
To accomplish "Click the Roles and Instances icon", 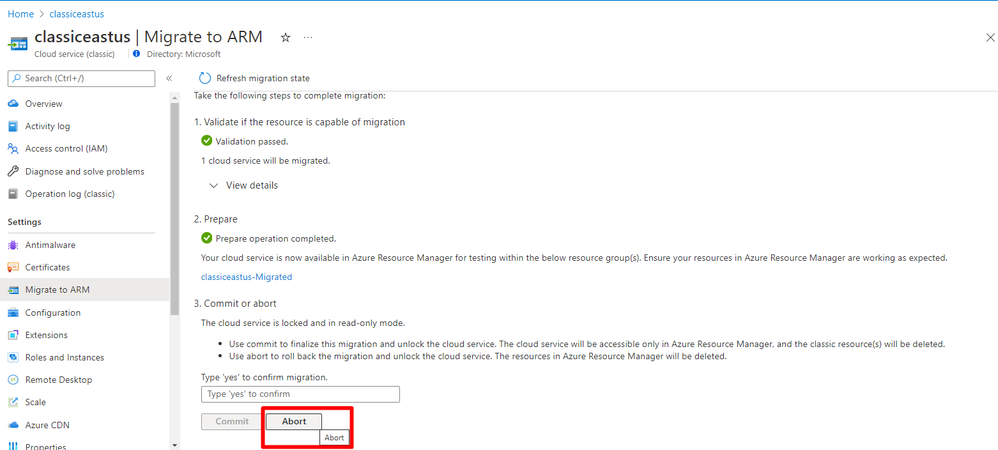I will tap(13, 358).
